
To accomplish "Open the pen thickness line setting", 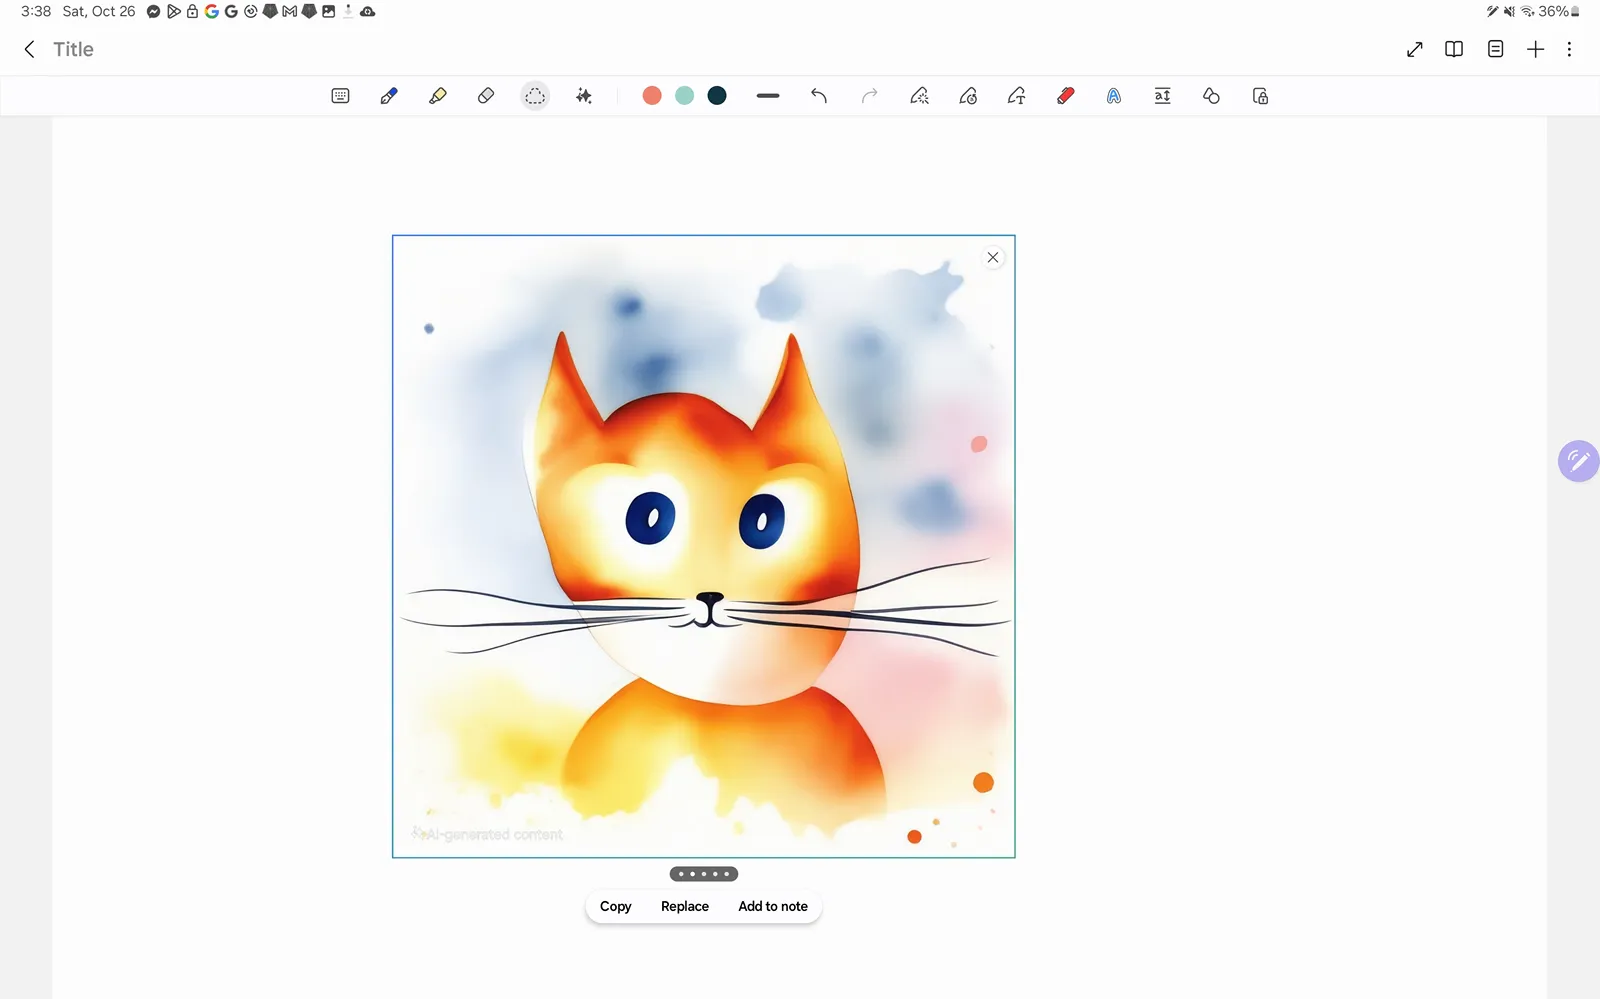I will [768, 96].
